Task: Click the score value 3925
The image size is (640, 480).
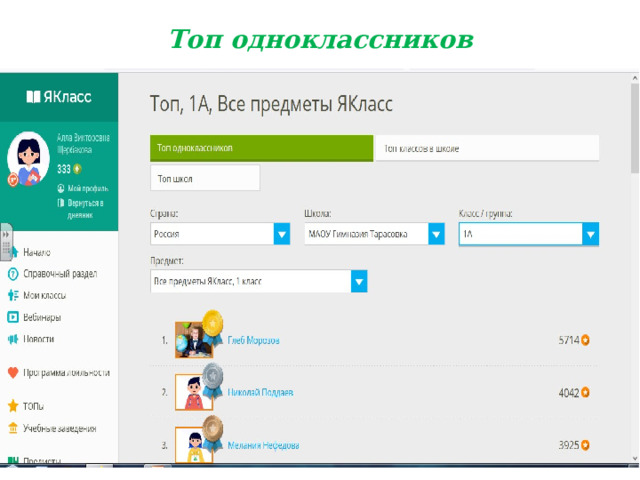Action: [x=569, y=444]
